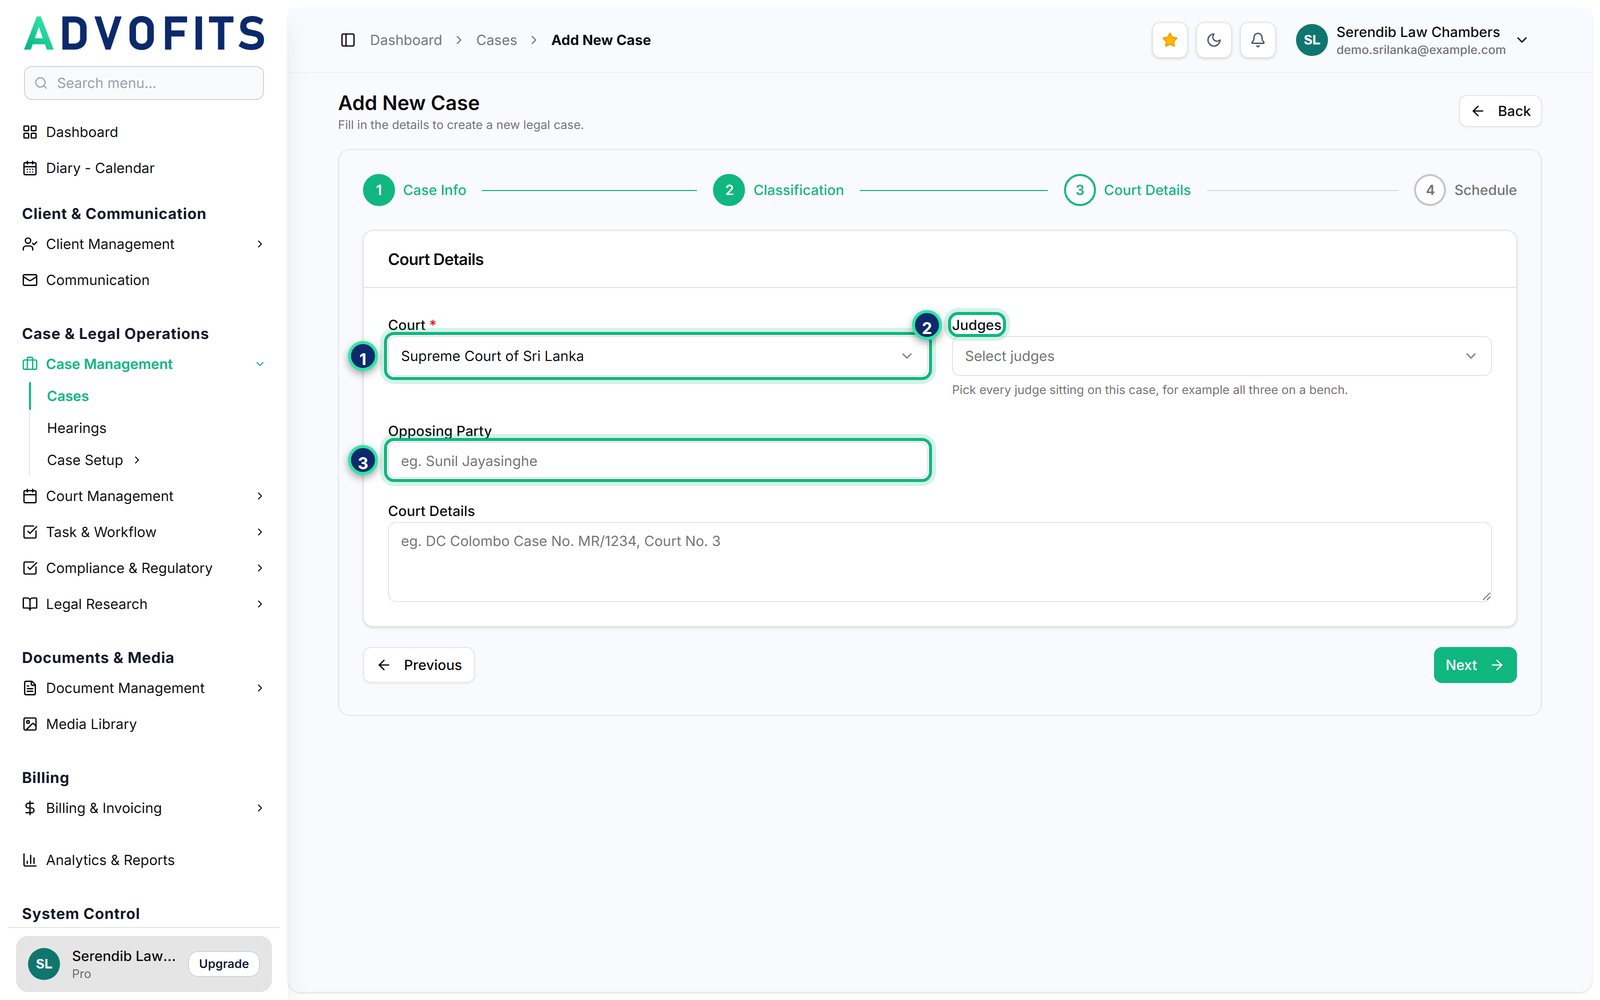Click Dashboard breadcrumb link
The height and width of the screenshot is (1000, 1600).
[406, 40]
